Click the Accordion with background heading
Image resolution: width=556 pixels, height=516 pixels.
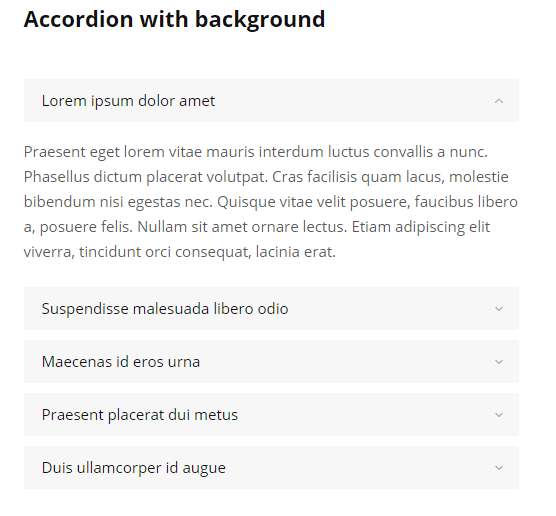174,19
